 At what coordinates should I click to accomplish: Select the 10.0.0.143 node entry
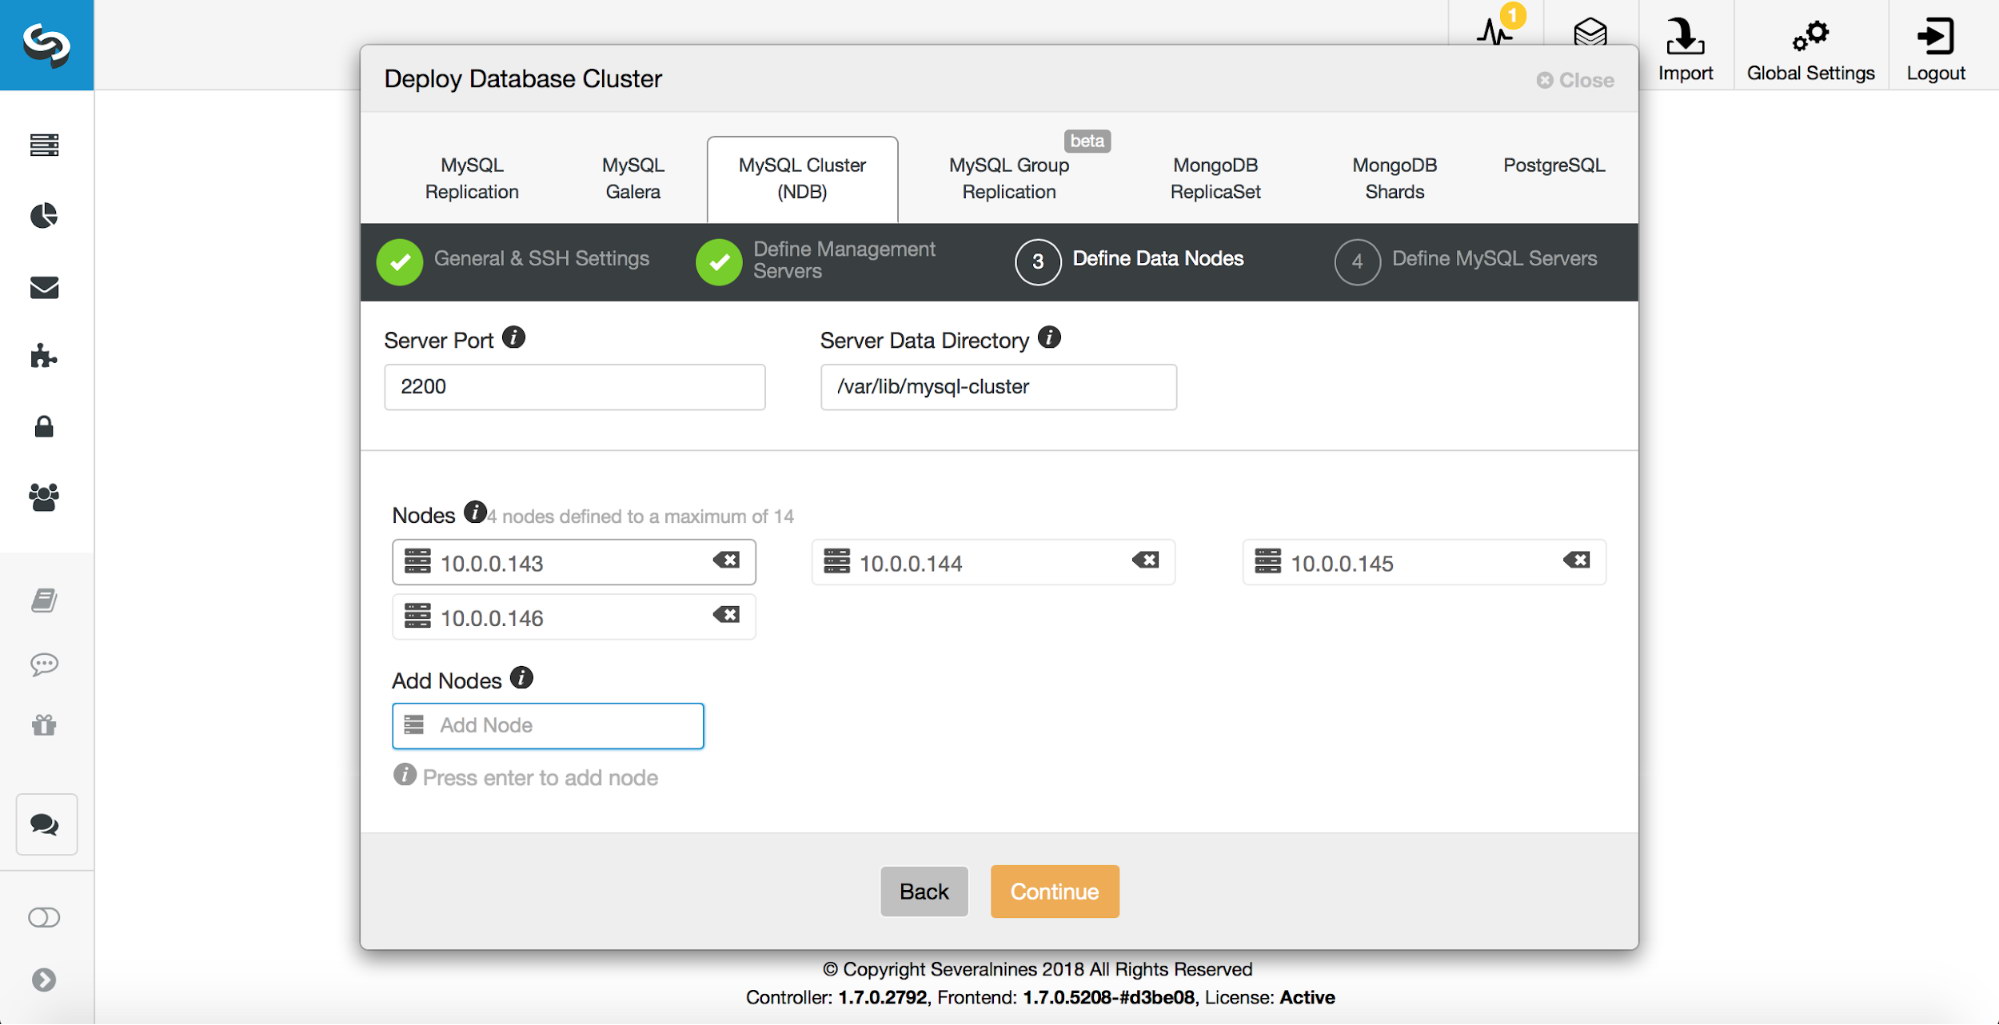coord(574,562)
